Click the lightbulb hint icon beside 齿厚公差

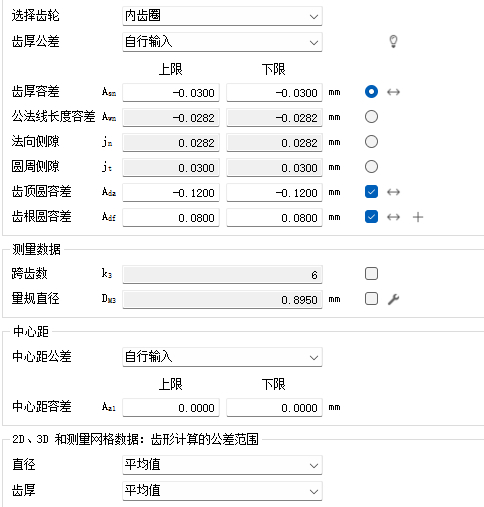pyautogui.click(x=393, y=42)
